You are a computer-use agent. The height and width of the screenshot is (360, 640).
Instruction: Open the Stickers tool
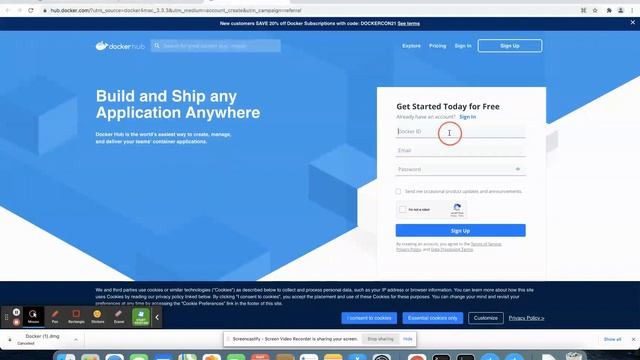click(x=97, y=316)
